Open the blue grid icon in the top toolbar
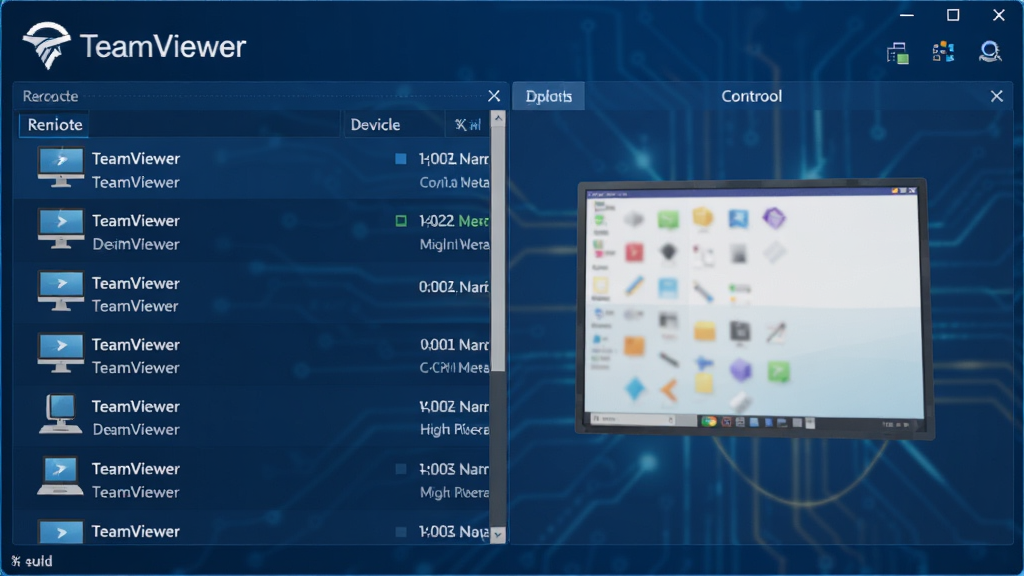Viewport: 1024px width, 576px height. click(x=943, y=52)
